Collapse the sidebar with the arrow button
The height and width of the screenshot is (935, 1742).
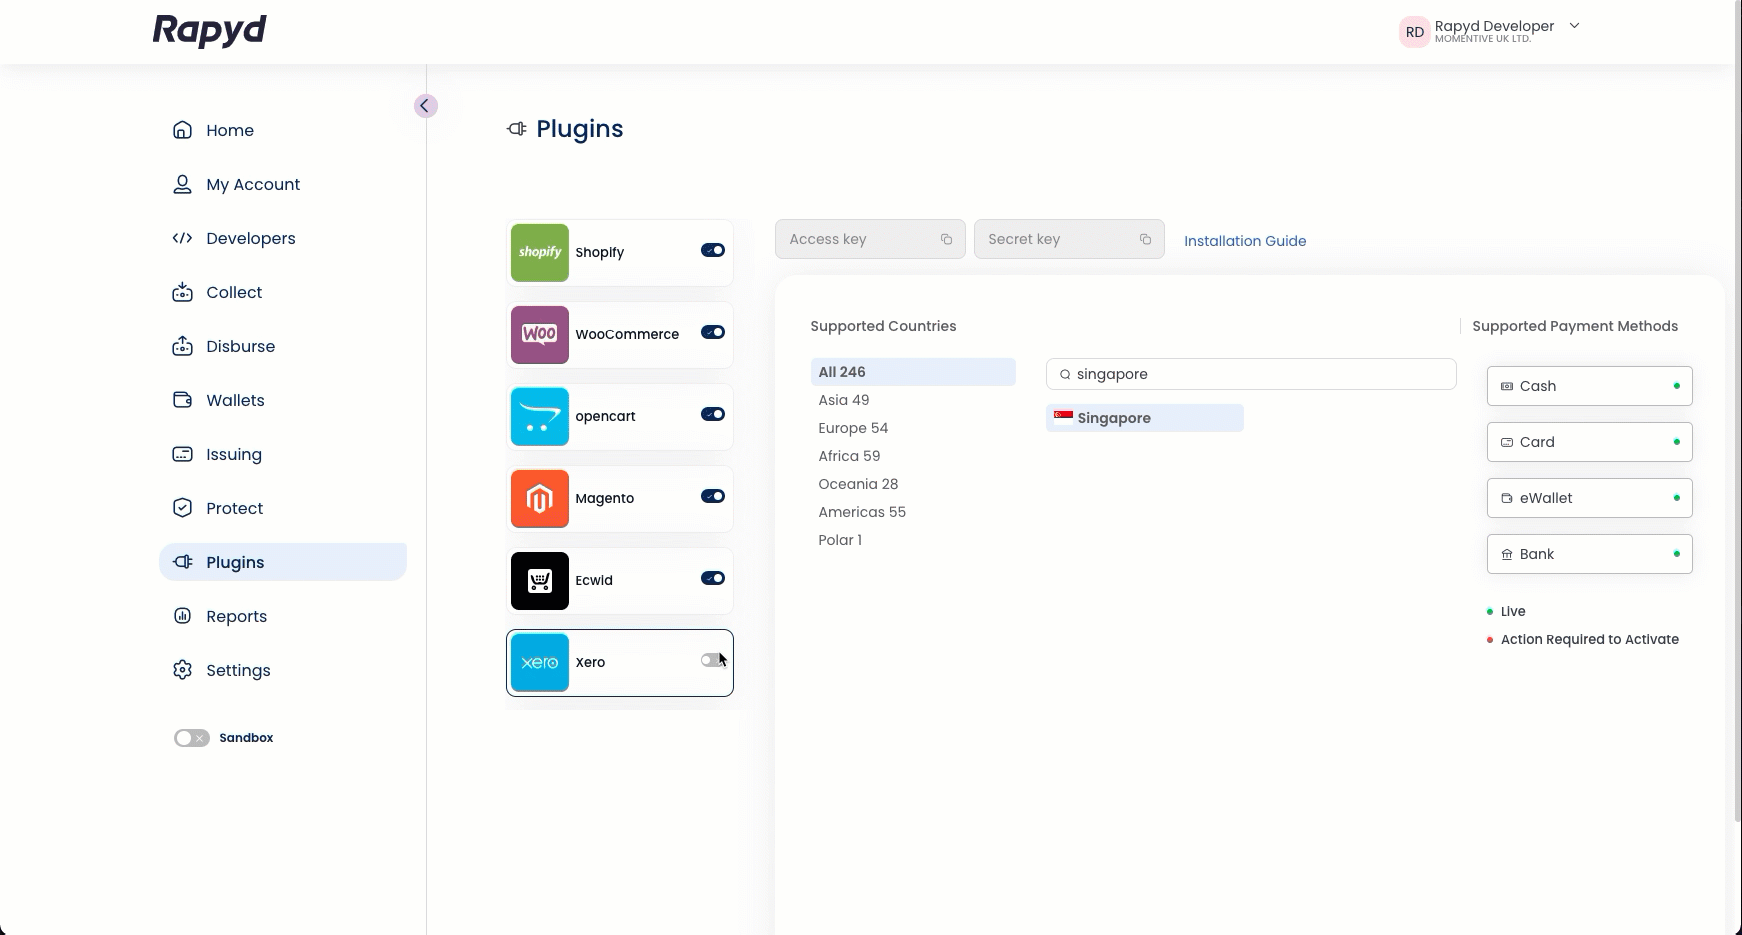[x=425, y=106]
